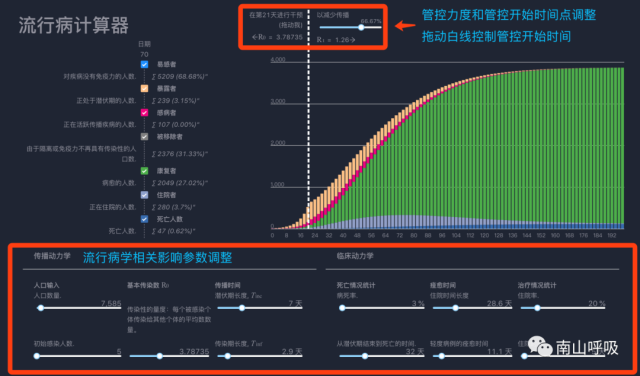Click the 日期 day value 70
Image resolution: width=640 pixels, height=376 pixels.
tap(144, 54)
